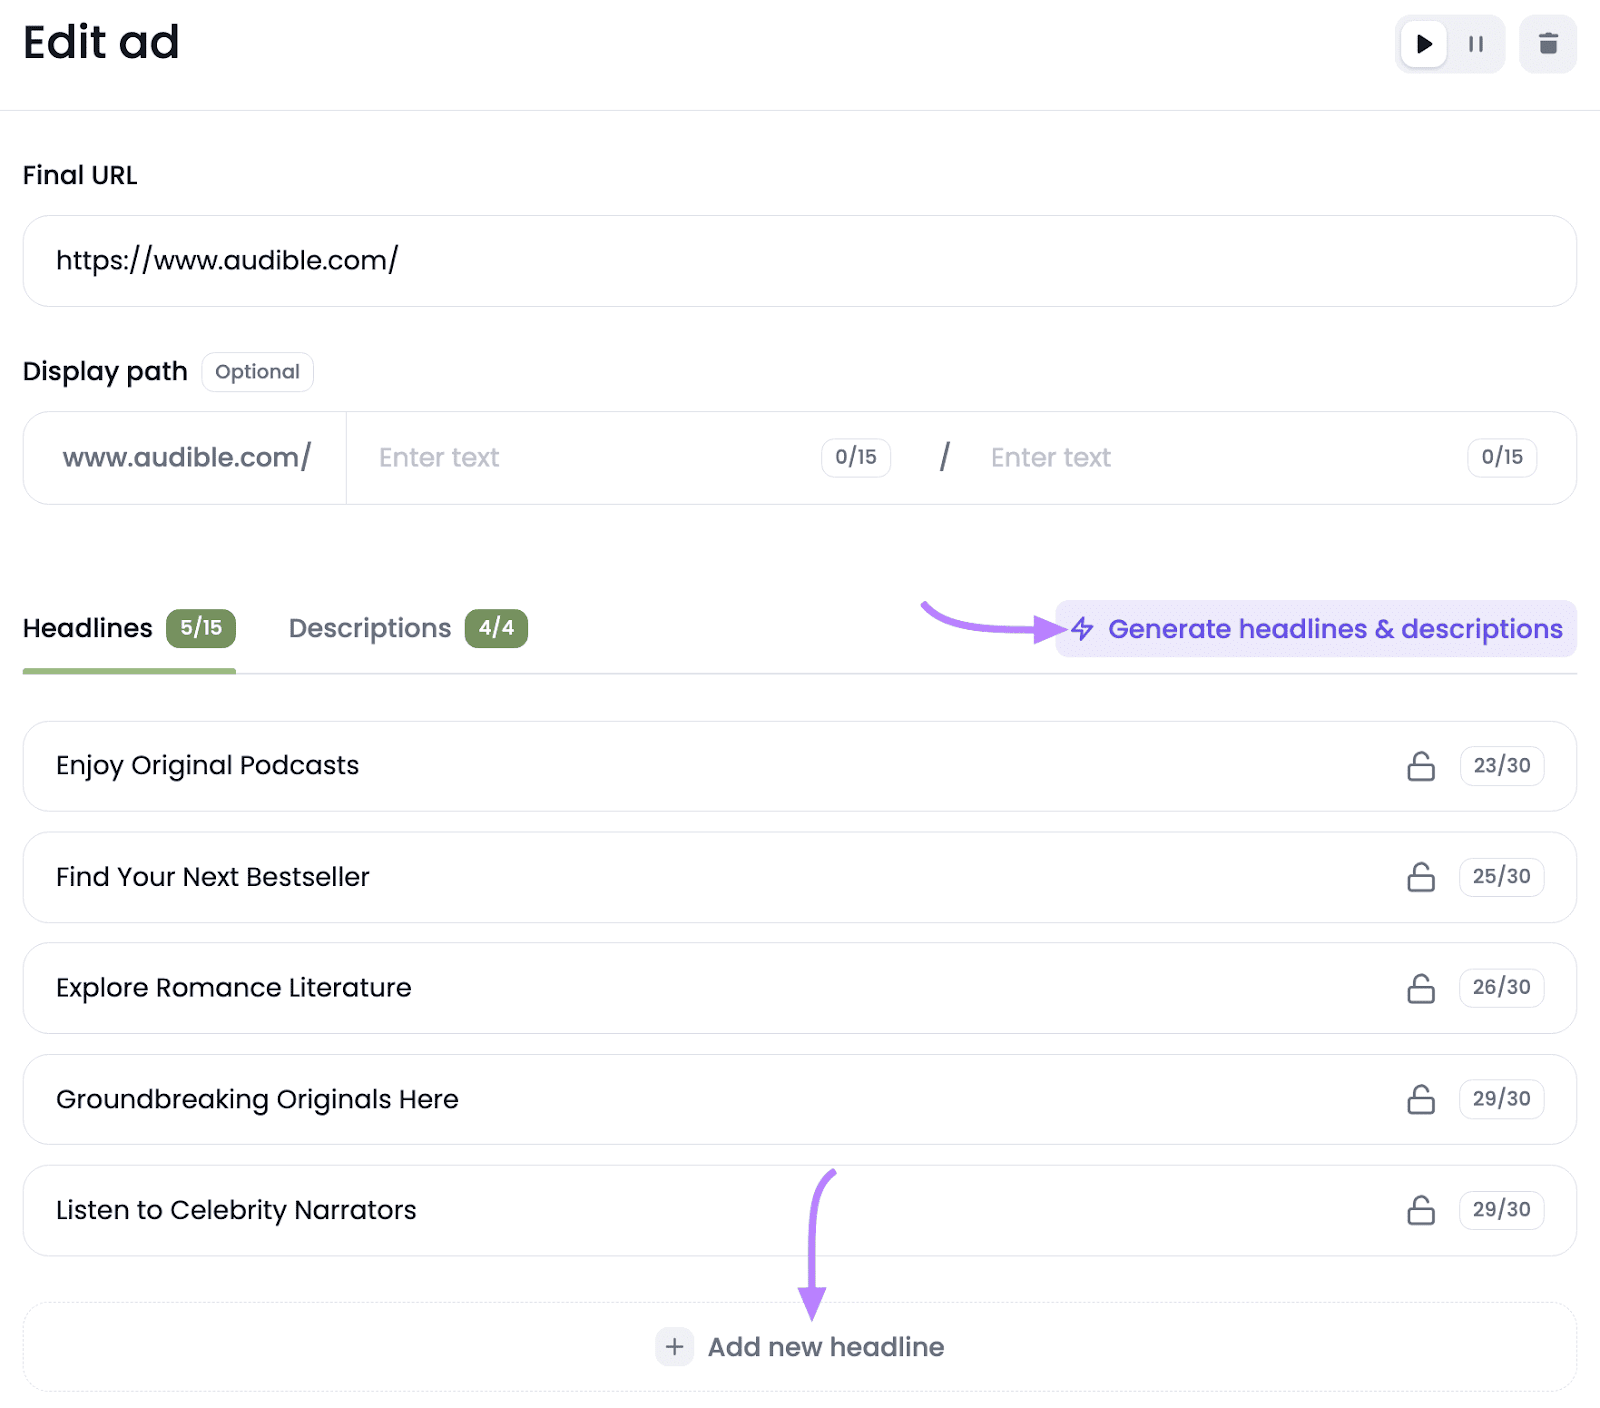Click the Final URL label
This screenshot has height=1408, width=1600.
pos(80,175)
